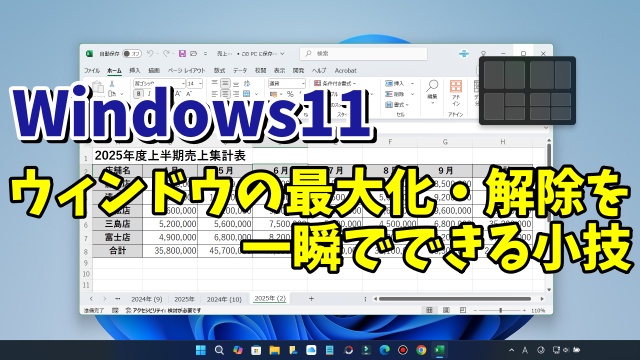
Task: Select the 2024年 (10) sheet tab
Action: point(224,299)
